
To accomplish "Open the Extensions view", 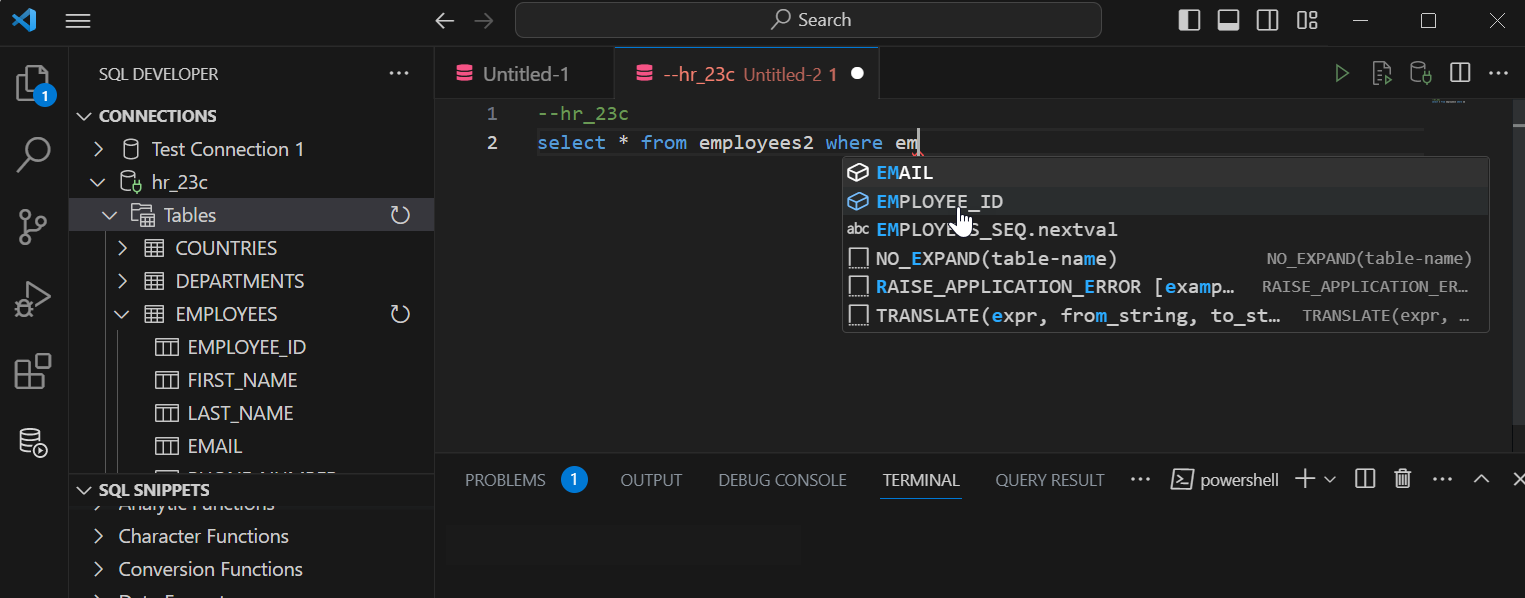I will point(33,371).
